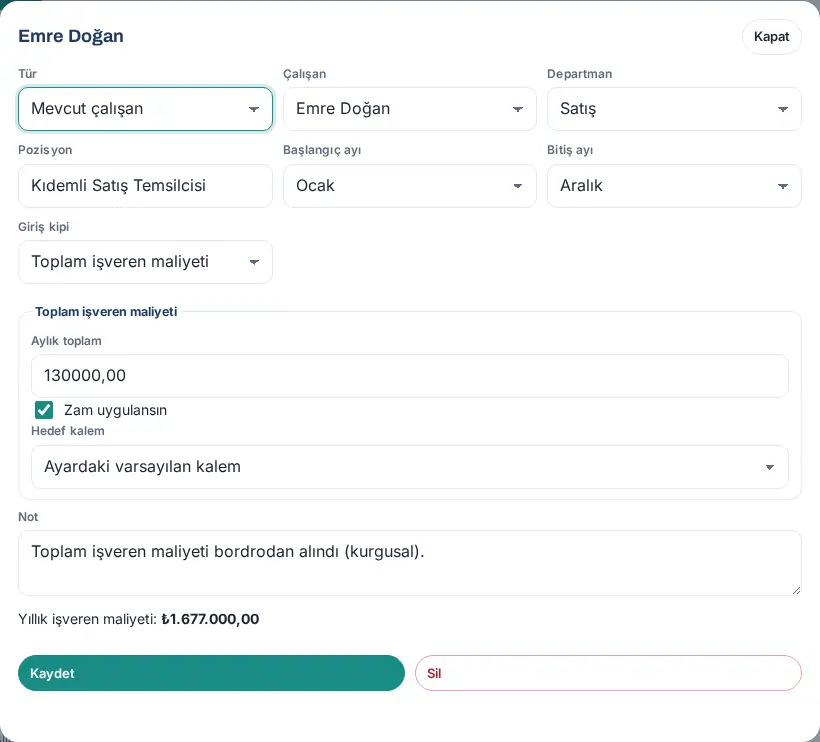The height and width of the screenshot is (742, 820).
Task: Open the Bitiş ayı dropdown showing Aralık
Action: (x=674, y=186)
